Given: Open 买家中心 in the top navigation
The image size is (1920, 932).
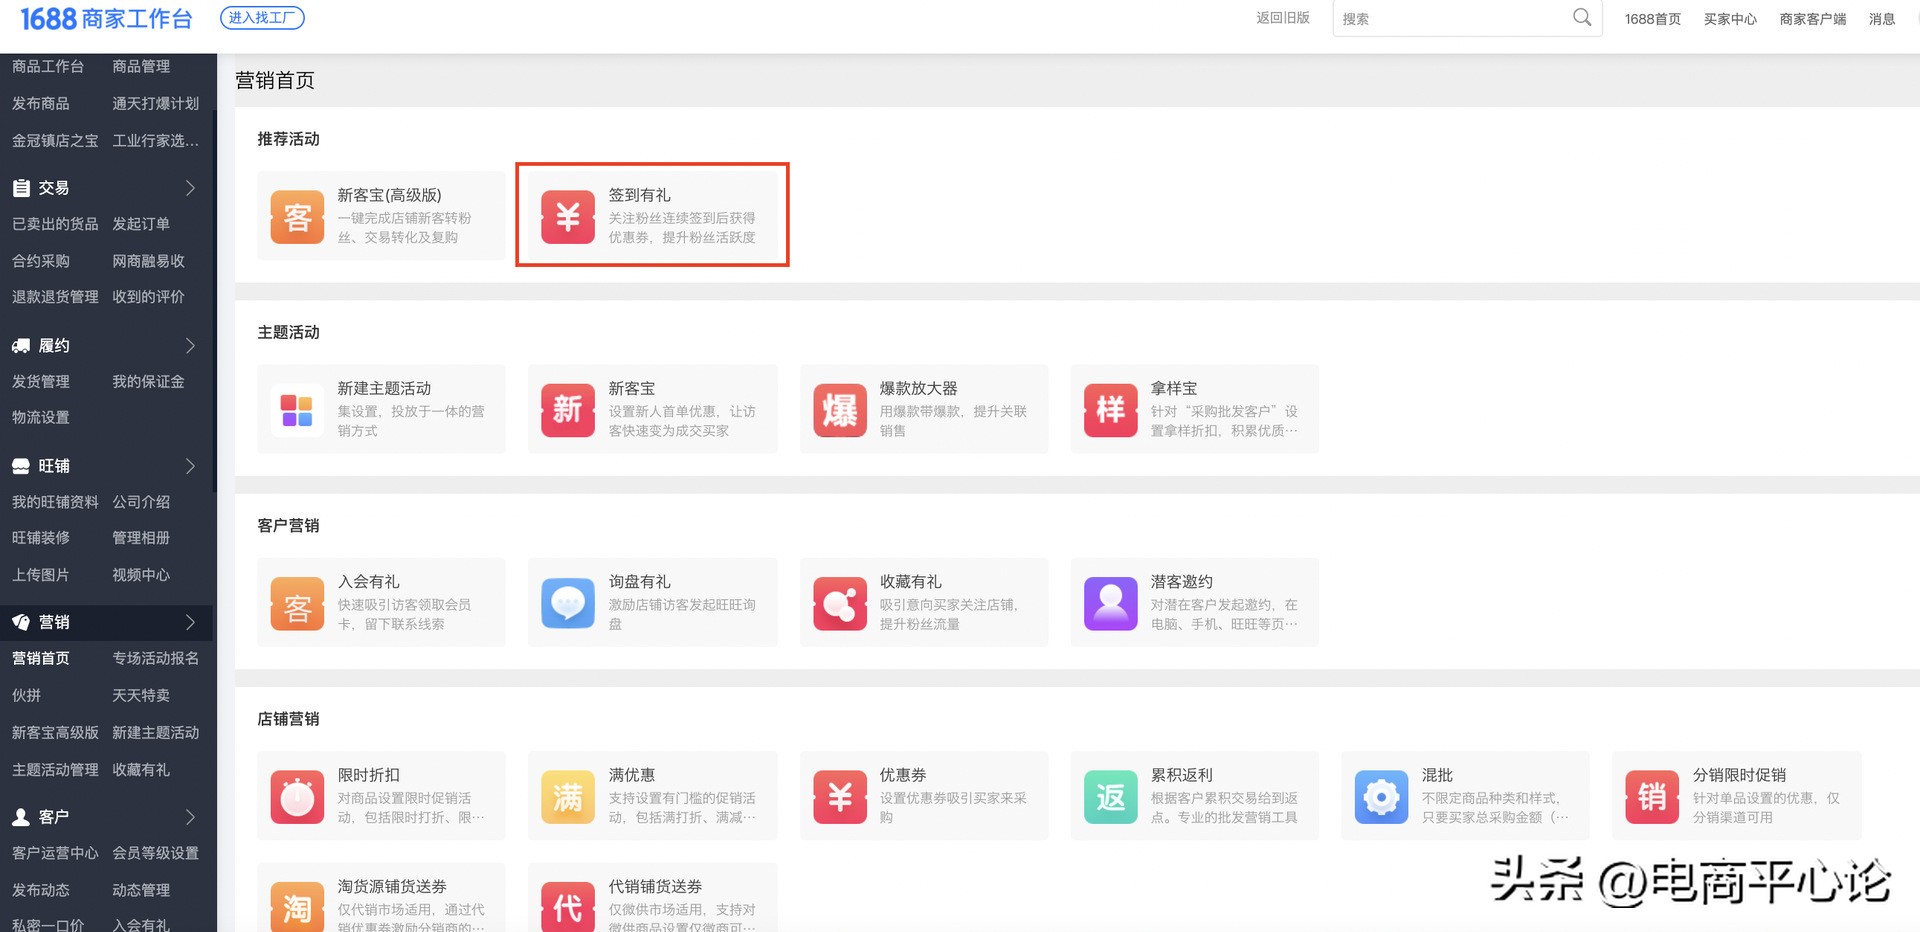Looking at the screenshot, I should click(1730, 18).
